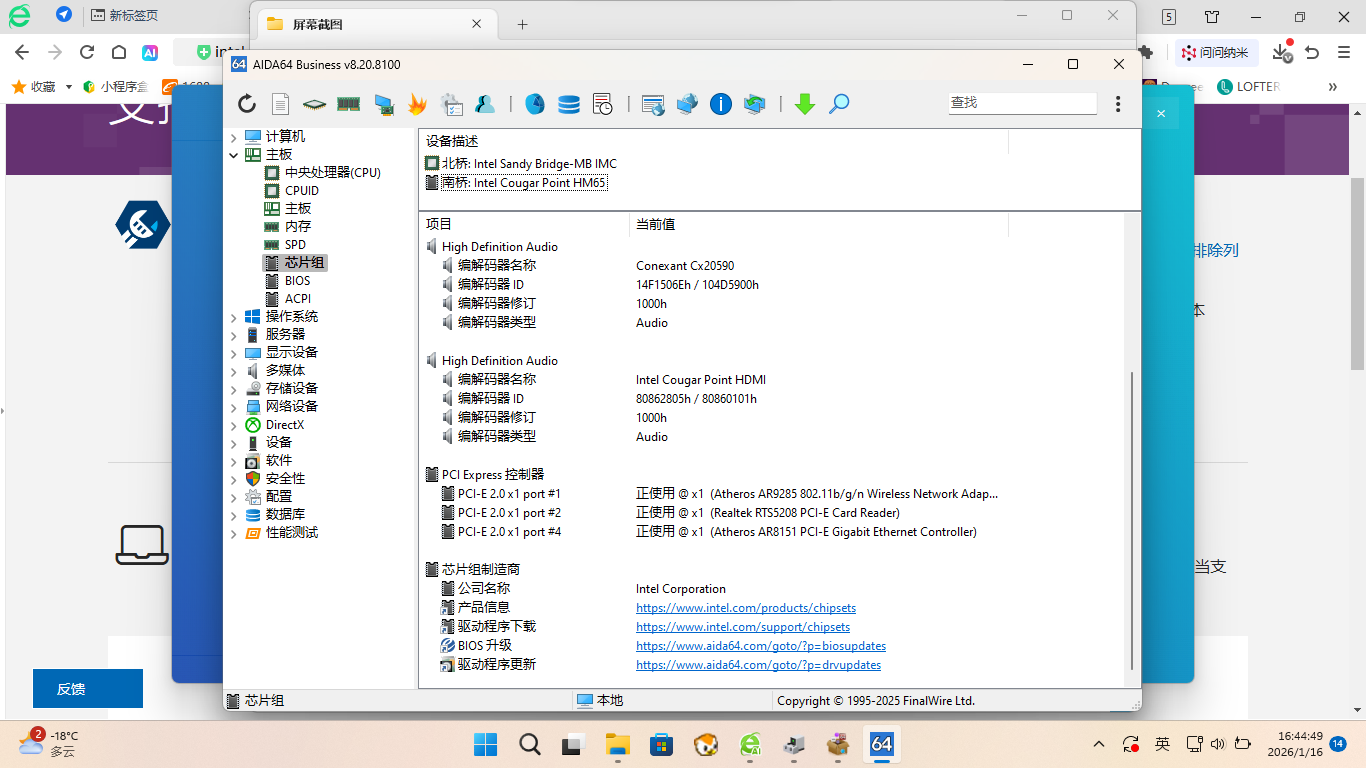Select the 新标签页 browser tab

click(133, 15)
